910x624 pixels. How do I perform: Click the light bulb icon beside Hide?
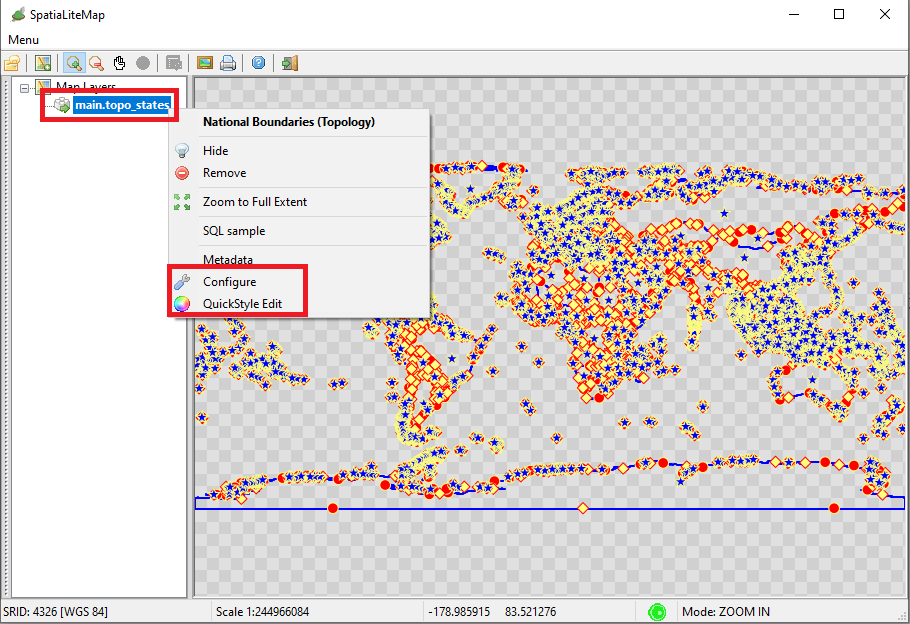(x=182, y=151)
